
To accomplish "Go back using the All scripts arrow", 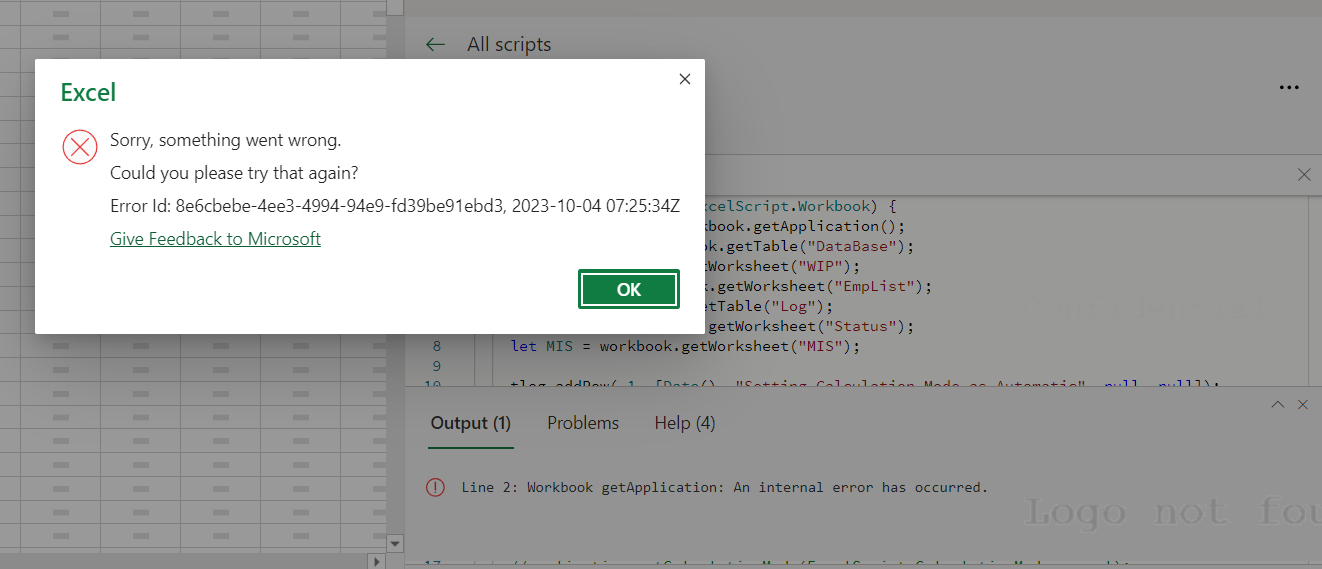I will tap(435, 44).
